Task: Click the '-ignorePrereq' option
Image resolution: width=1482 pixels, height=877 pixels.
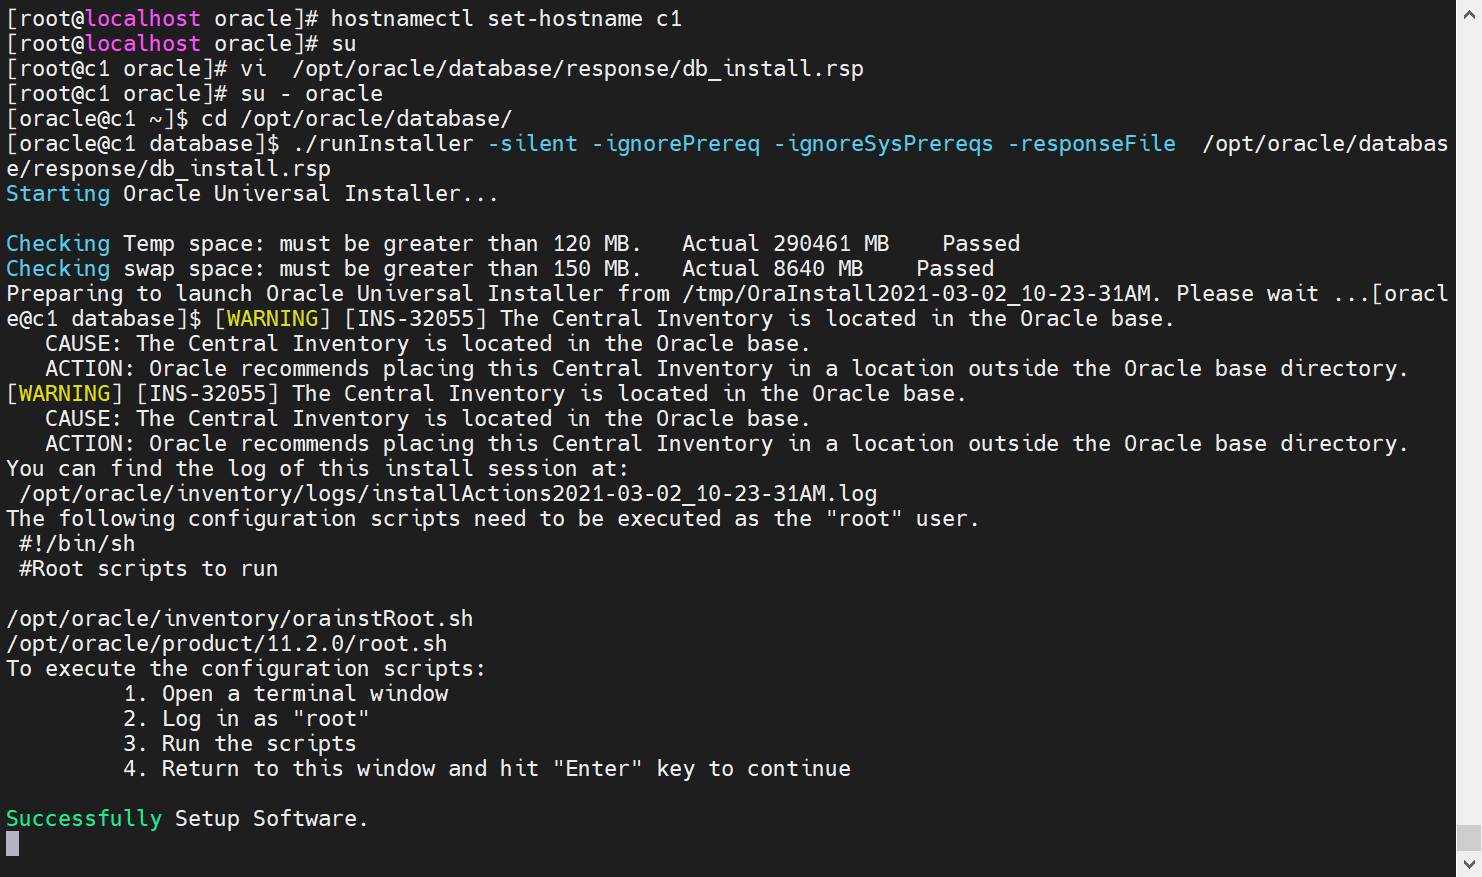Action: coord(676,144)
